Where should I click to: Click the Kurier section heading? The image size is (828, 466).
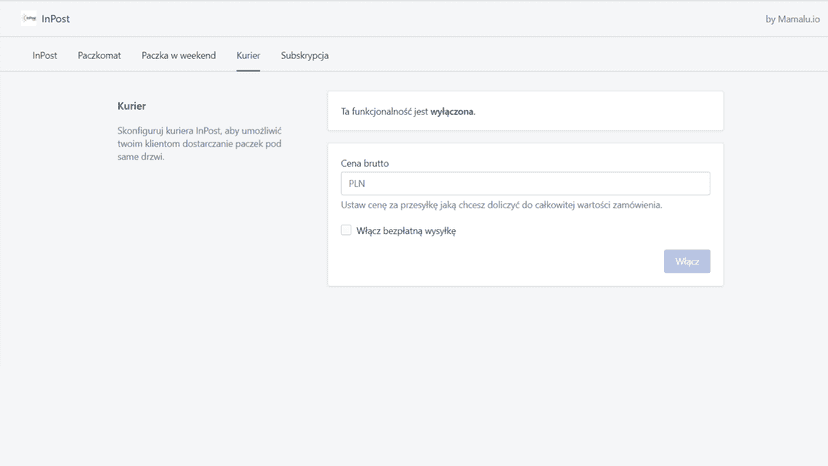pos(131,106)
